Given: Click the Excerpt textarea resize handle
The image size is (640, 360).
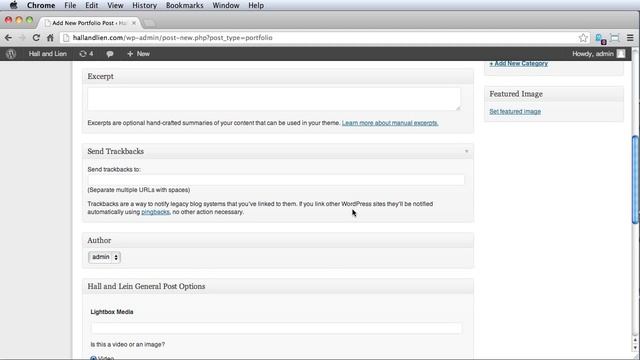Looking at the screenshot, I should [458, 108].
